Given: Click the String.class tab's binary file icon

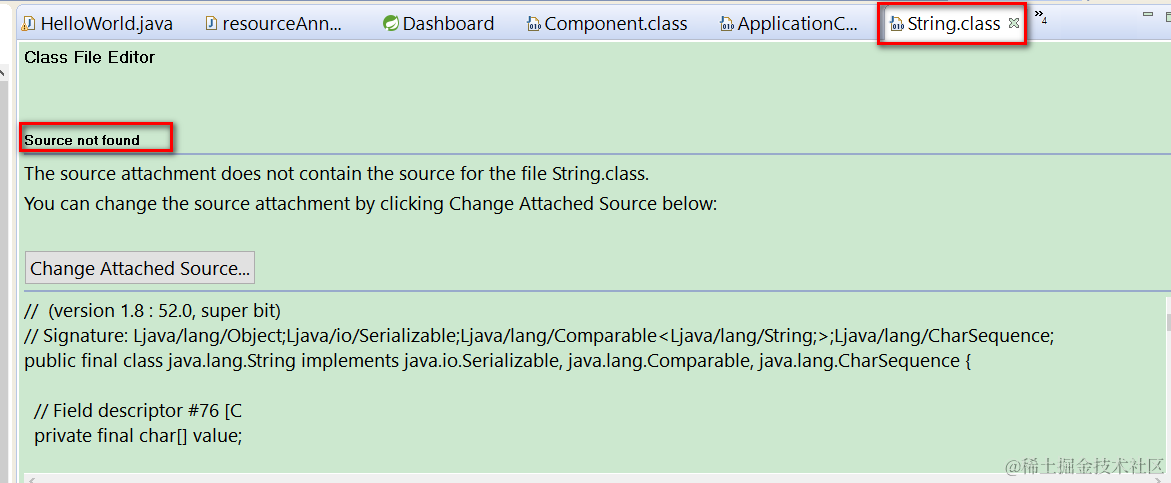Looking at the screenshot, I should pos(896,24).
